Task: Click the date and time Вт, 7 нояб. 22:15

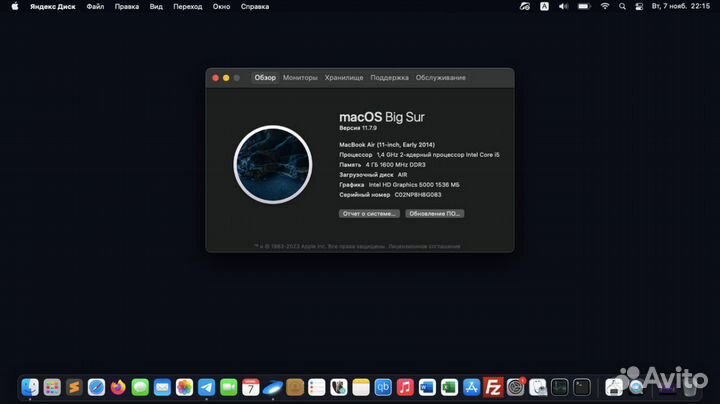Action: [681, 6]
